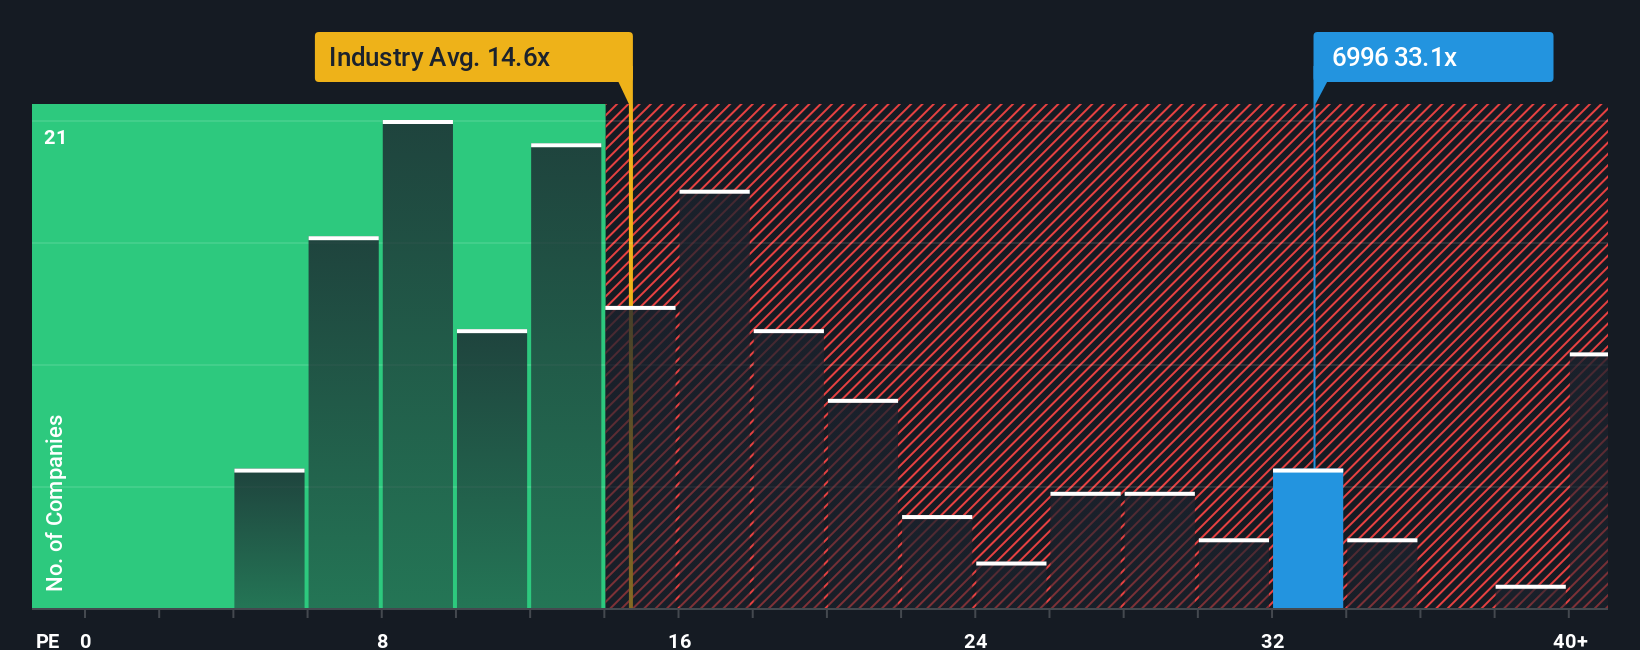The image size is (1640, 650).
Task: Click the x-axis tick label 32
Action: (x=1272, y=640)
